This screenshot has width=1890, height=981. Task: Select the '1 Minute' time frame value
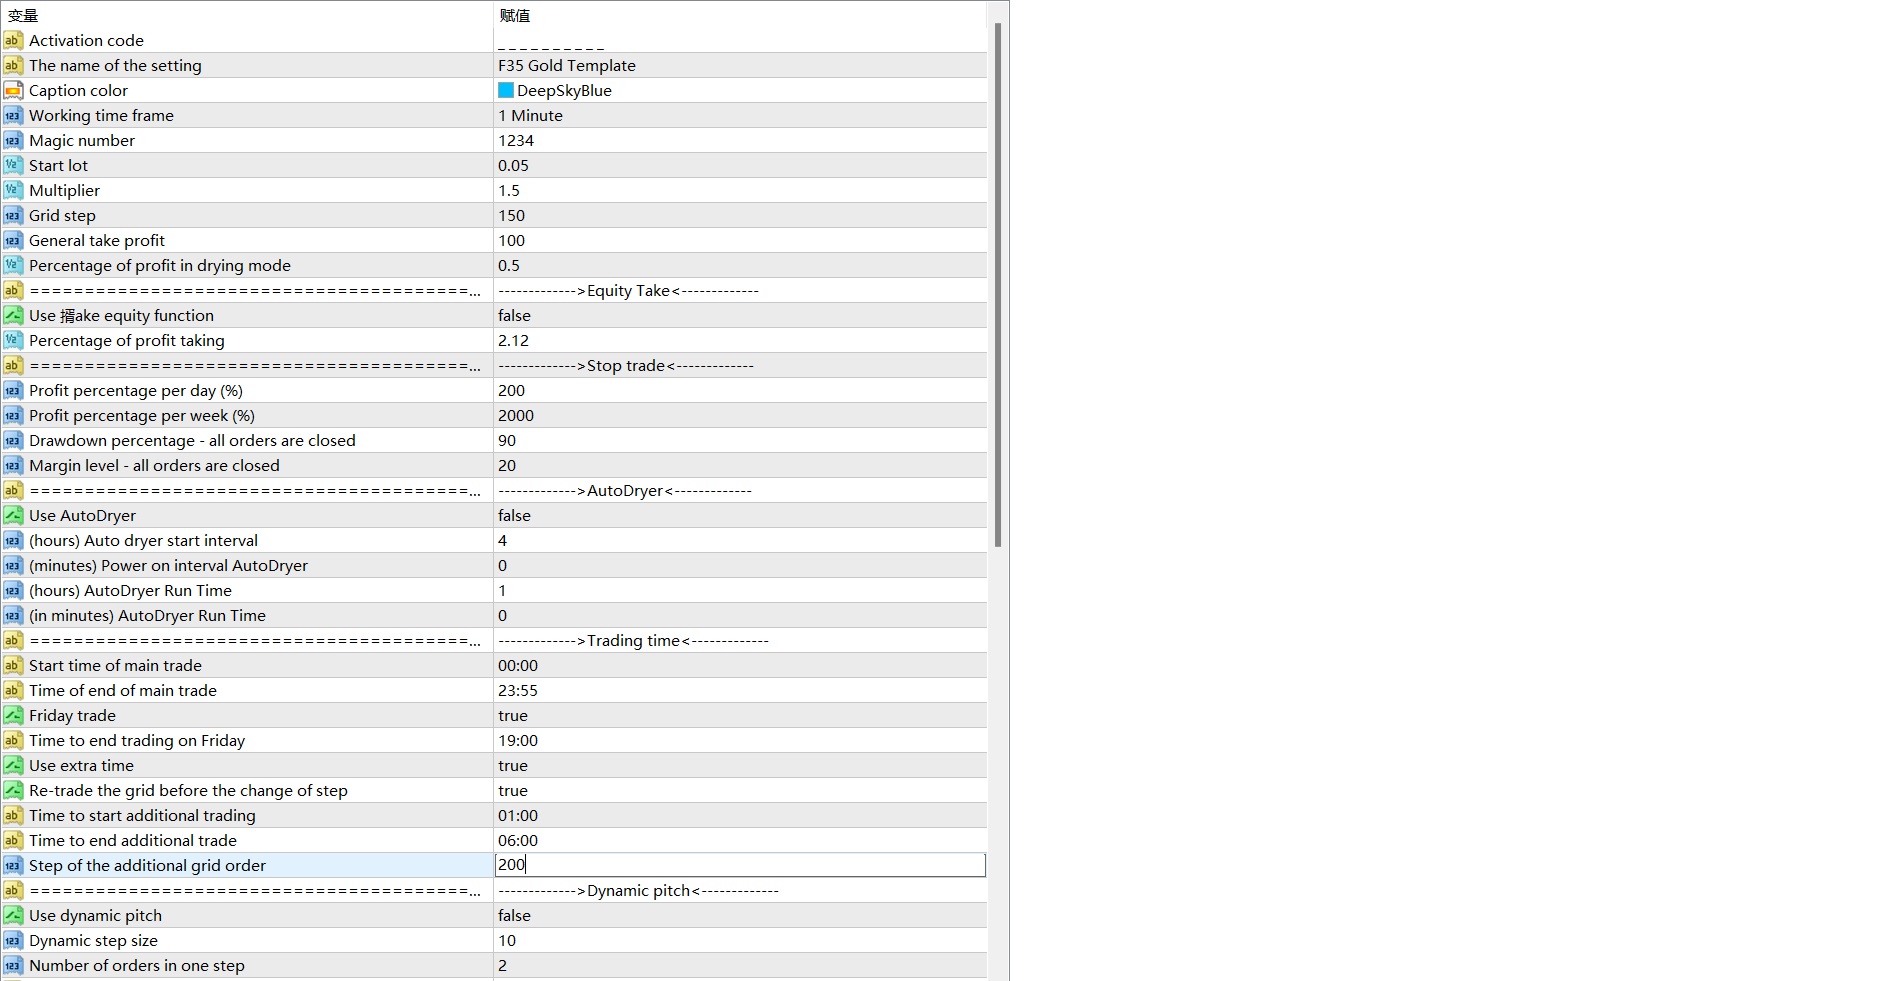pos(530,115)
